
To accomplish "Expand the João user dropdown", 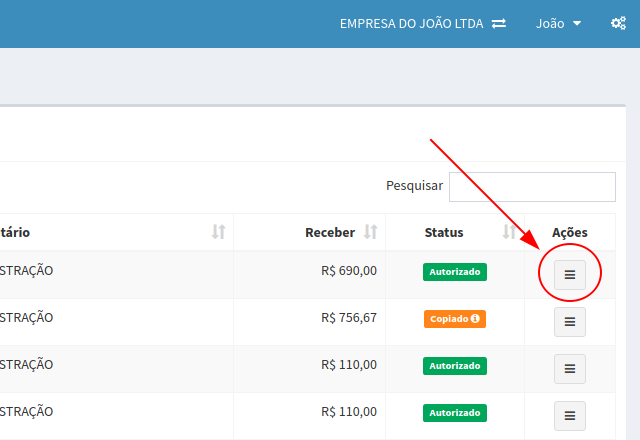I will [558, 23].
